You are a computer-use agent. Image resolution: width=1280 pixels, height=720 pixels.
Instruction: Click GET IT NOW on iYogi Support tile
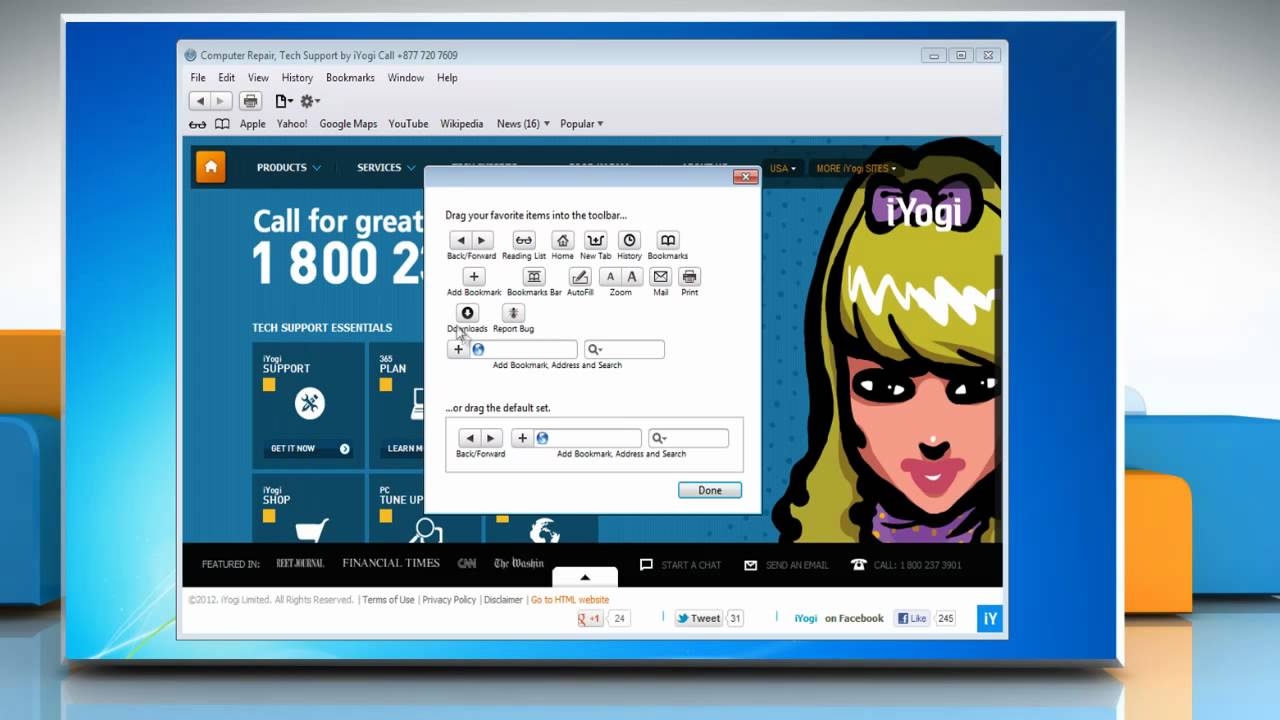310,449
